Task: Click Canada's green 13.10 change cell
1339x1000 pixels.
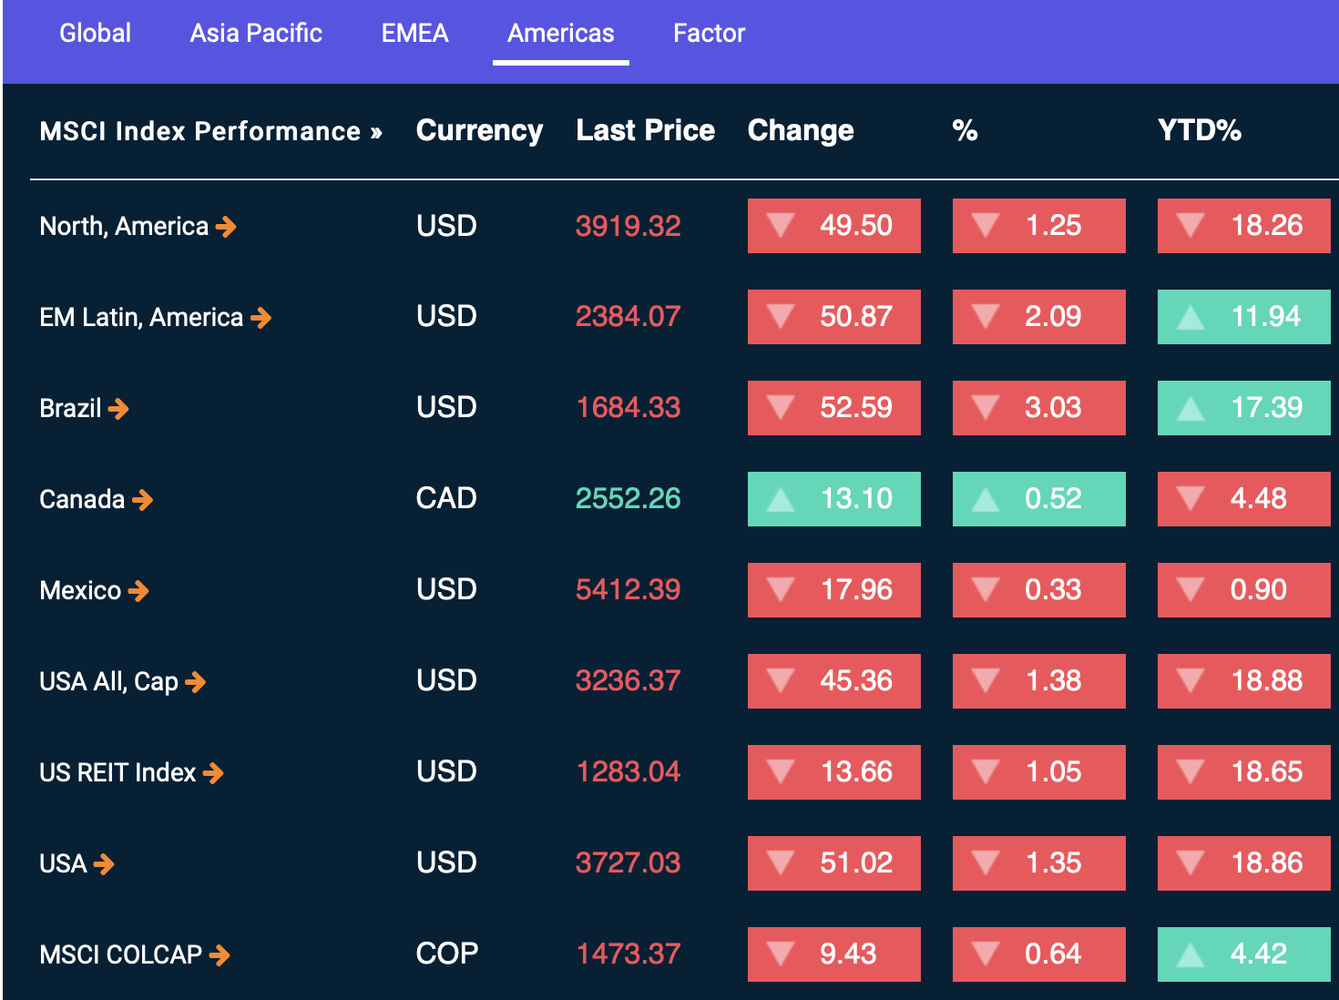Action: pyautogui.click(x=834, y=499)
